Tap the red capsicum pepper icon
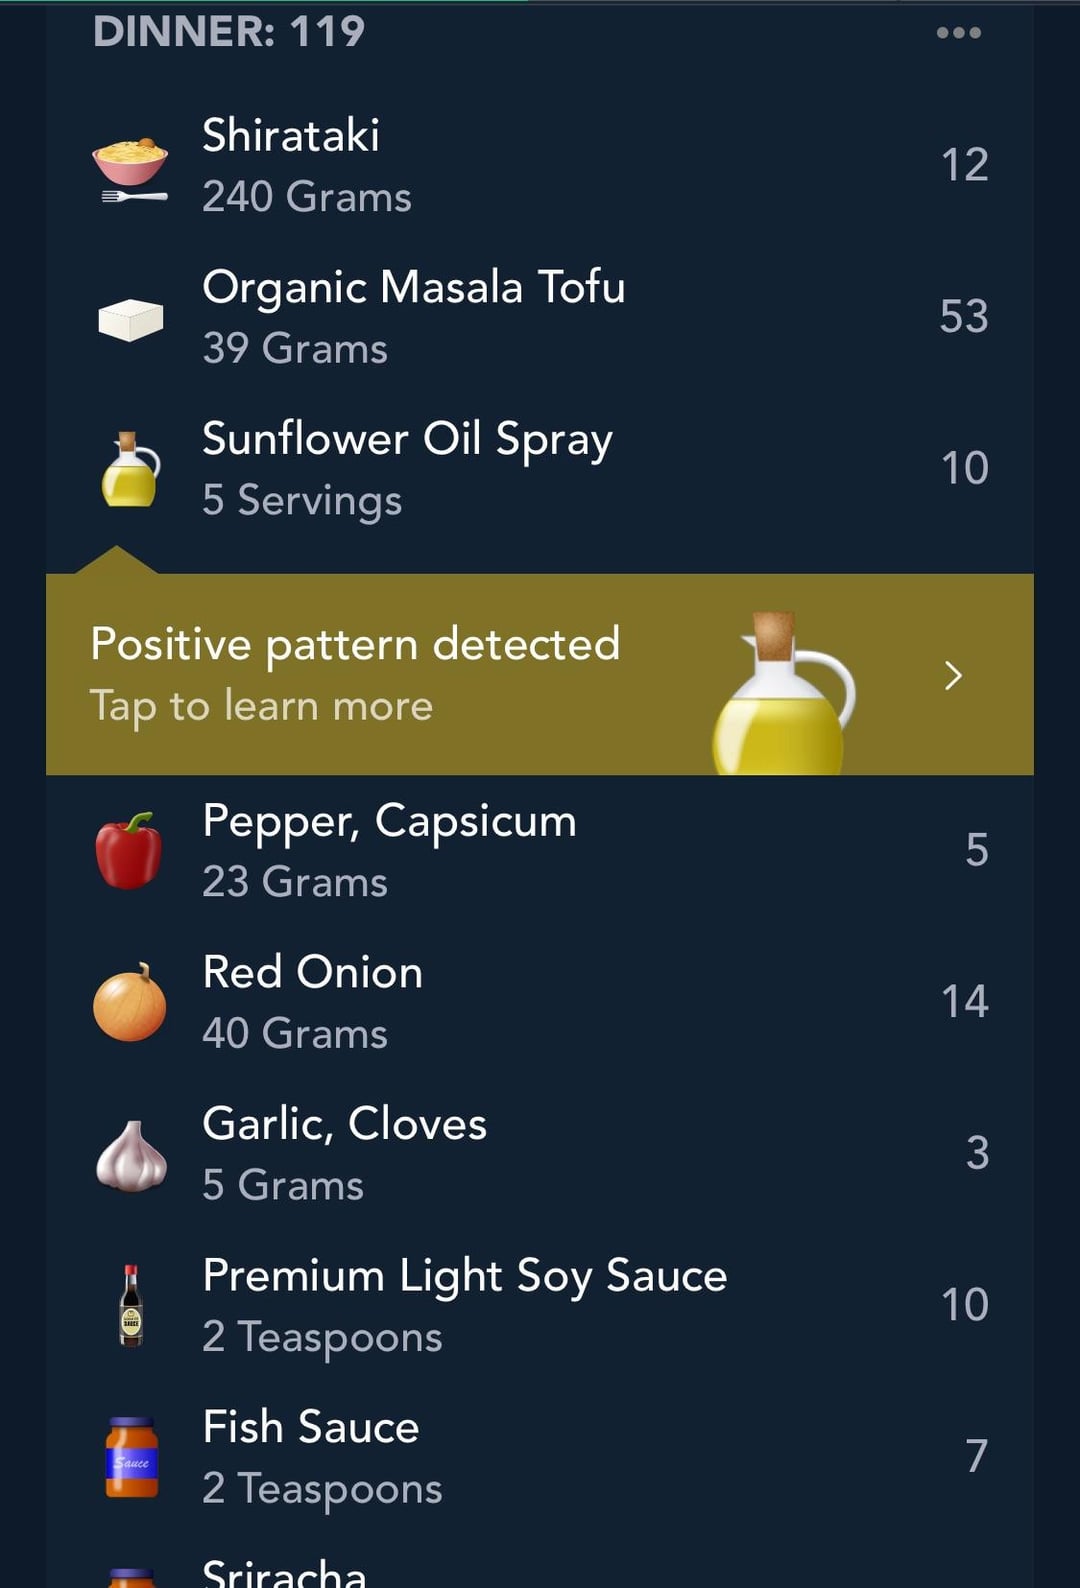This screenshot has height=1588, width=1080. [129, 851]
